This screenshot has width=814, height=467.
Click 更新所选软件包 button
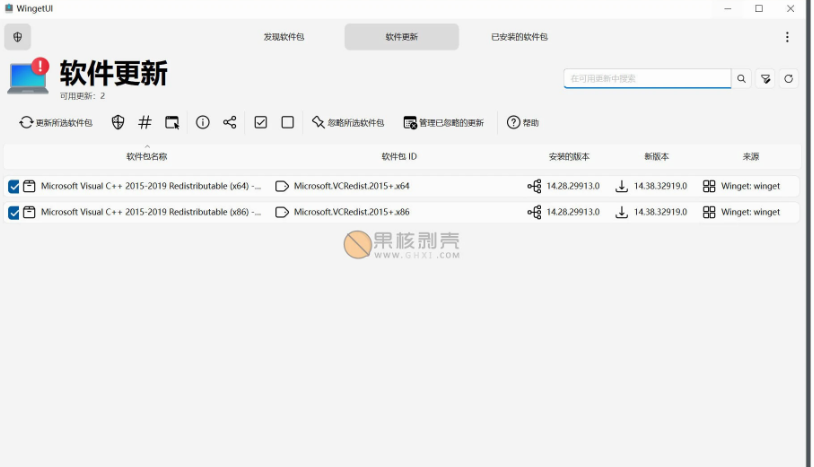coord(56,122)
